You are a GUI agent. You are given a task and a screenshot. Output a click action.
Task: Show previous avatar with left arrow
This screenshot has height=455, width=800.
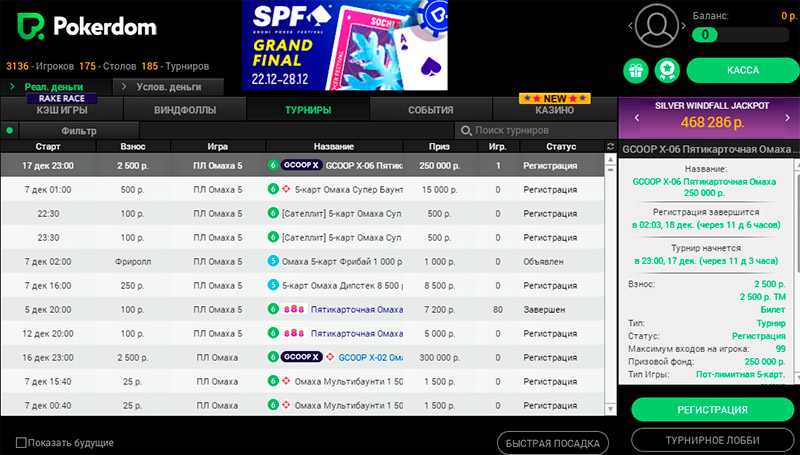[631, 26]
